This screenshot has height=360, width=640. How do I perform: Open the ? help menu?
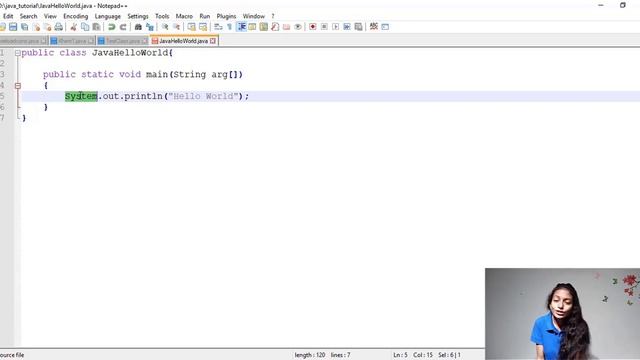click(273, 16)
